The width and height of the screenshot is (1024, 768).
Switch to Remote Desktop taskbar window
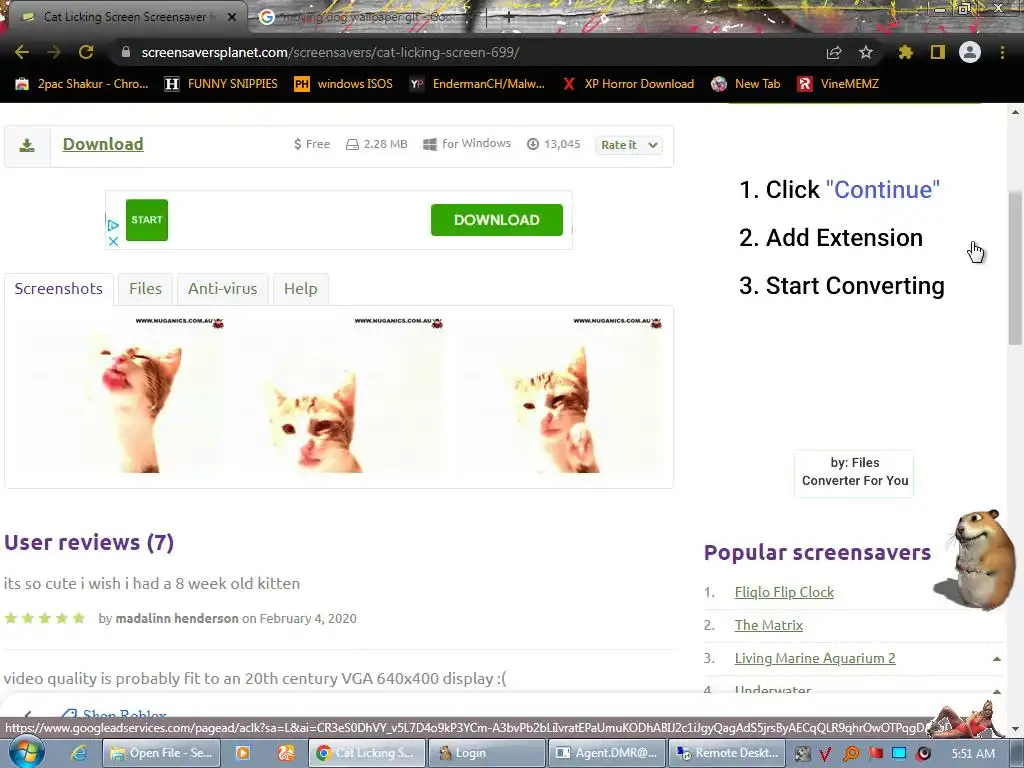coord(728,753)
